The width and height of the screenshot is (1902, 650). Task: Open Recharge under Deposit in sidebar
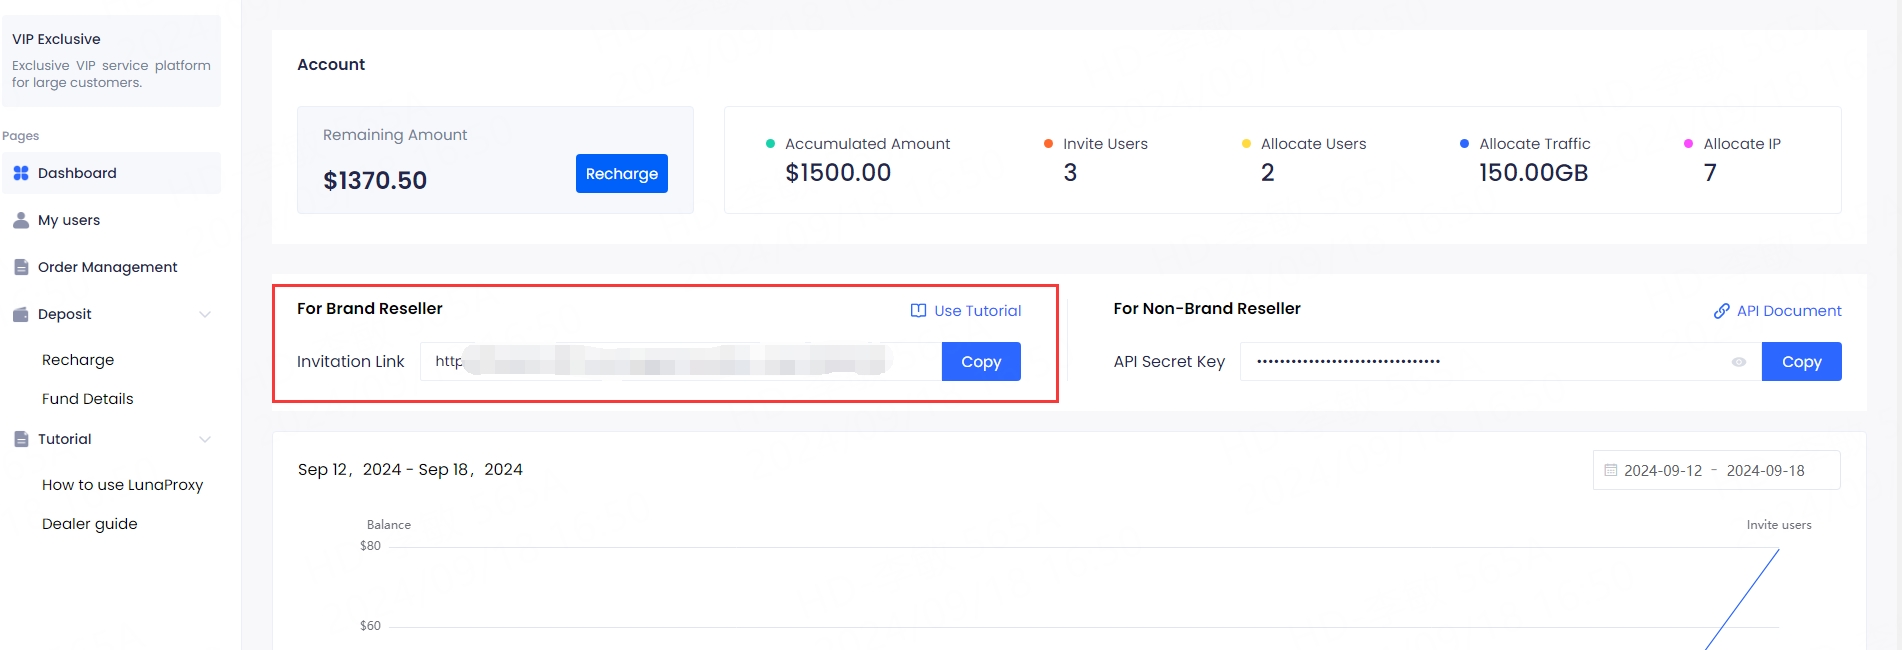point(78,360)
